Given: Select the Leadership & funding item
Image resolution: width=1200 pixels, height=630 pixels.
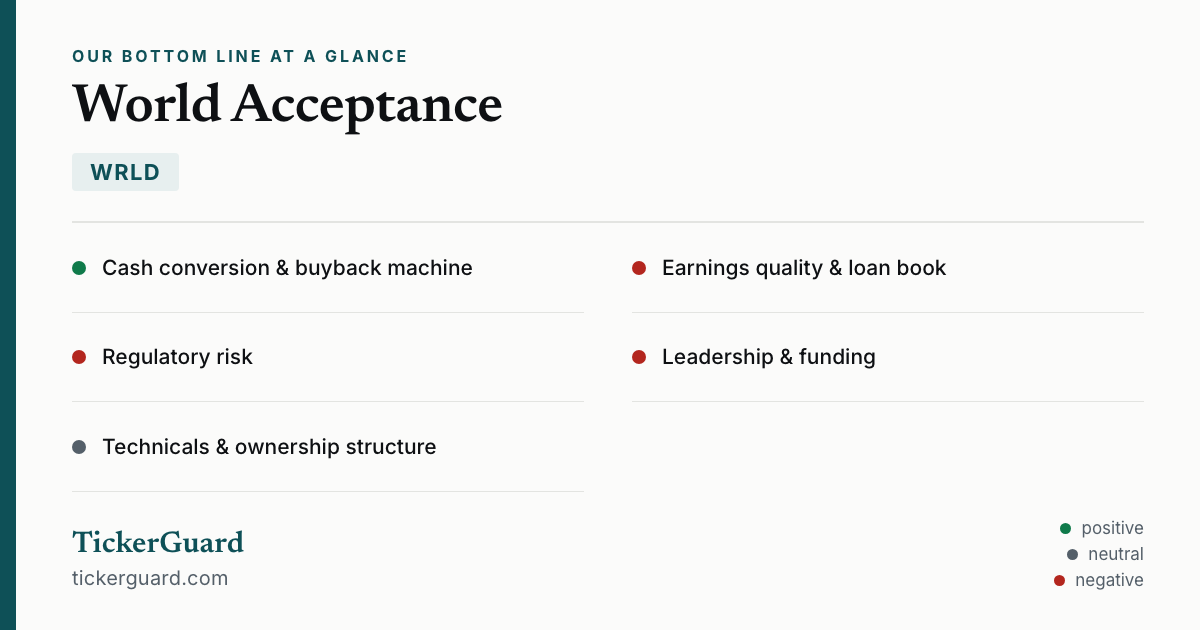Looking at the screenshot, I should click(x=888, y=357).
